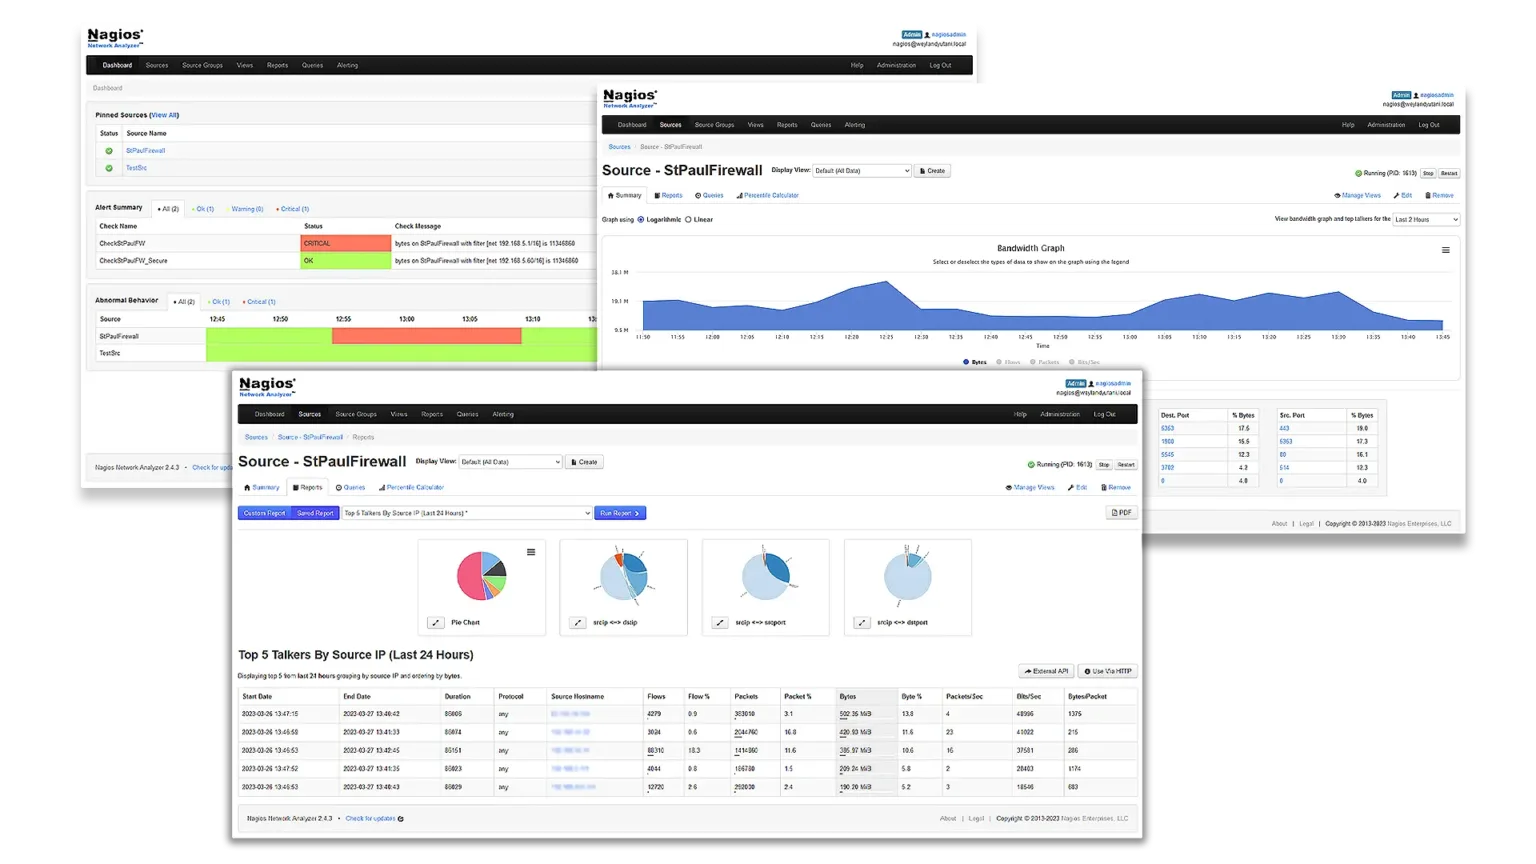This screenshot has height=864, width=1536.
Task: Click the green status icon for StPaulFirewall
Action: tap(109, 151)
